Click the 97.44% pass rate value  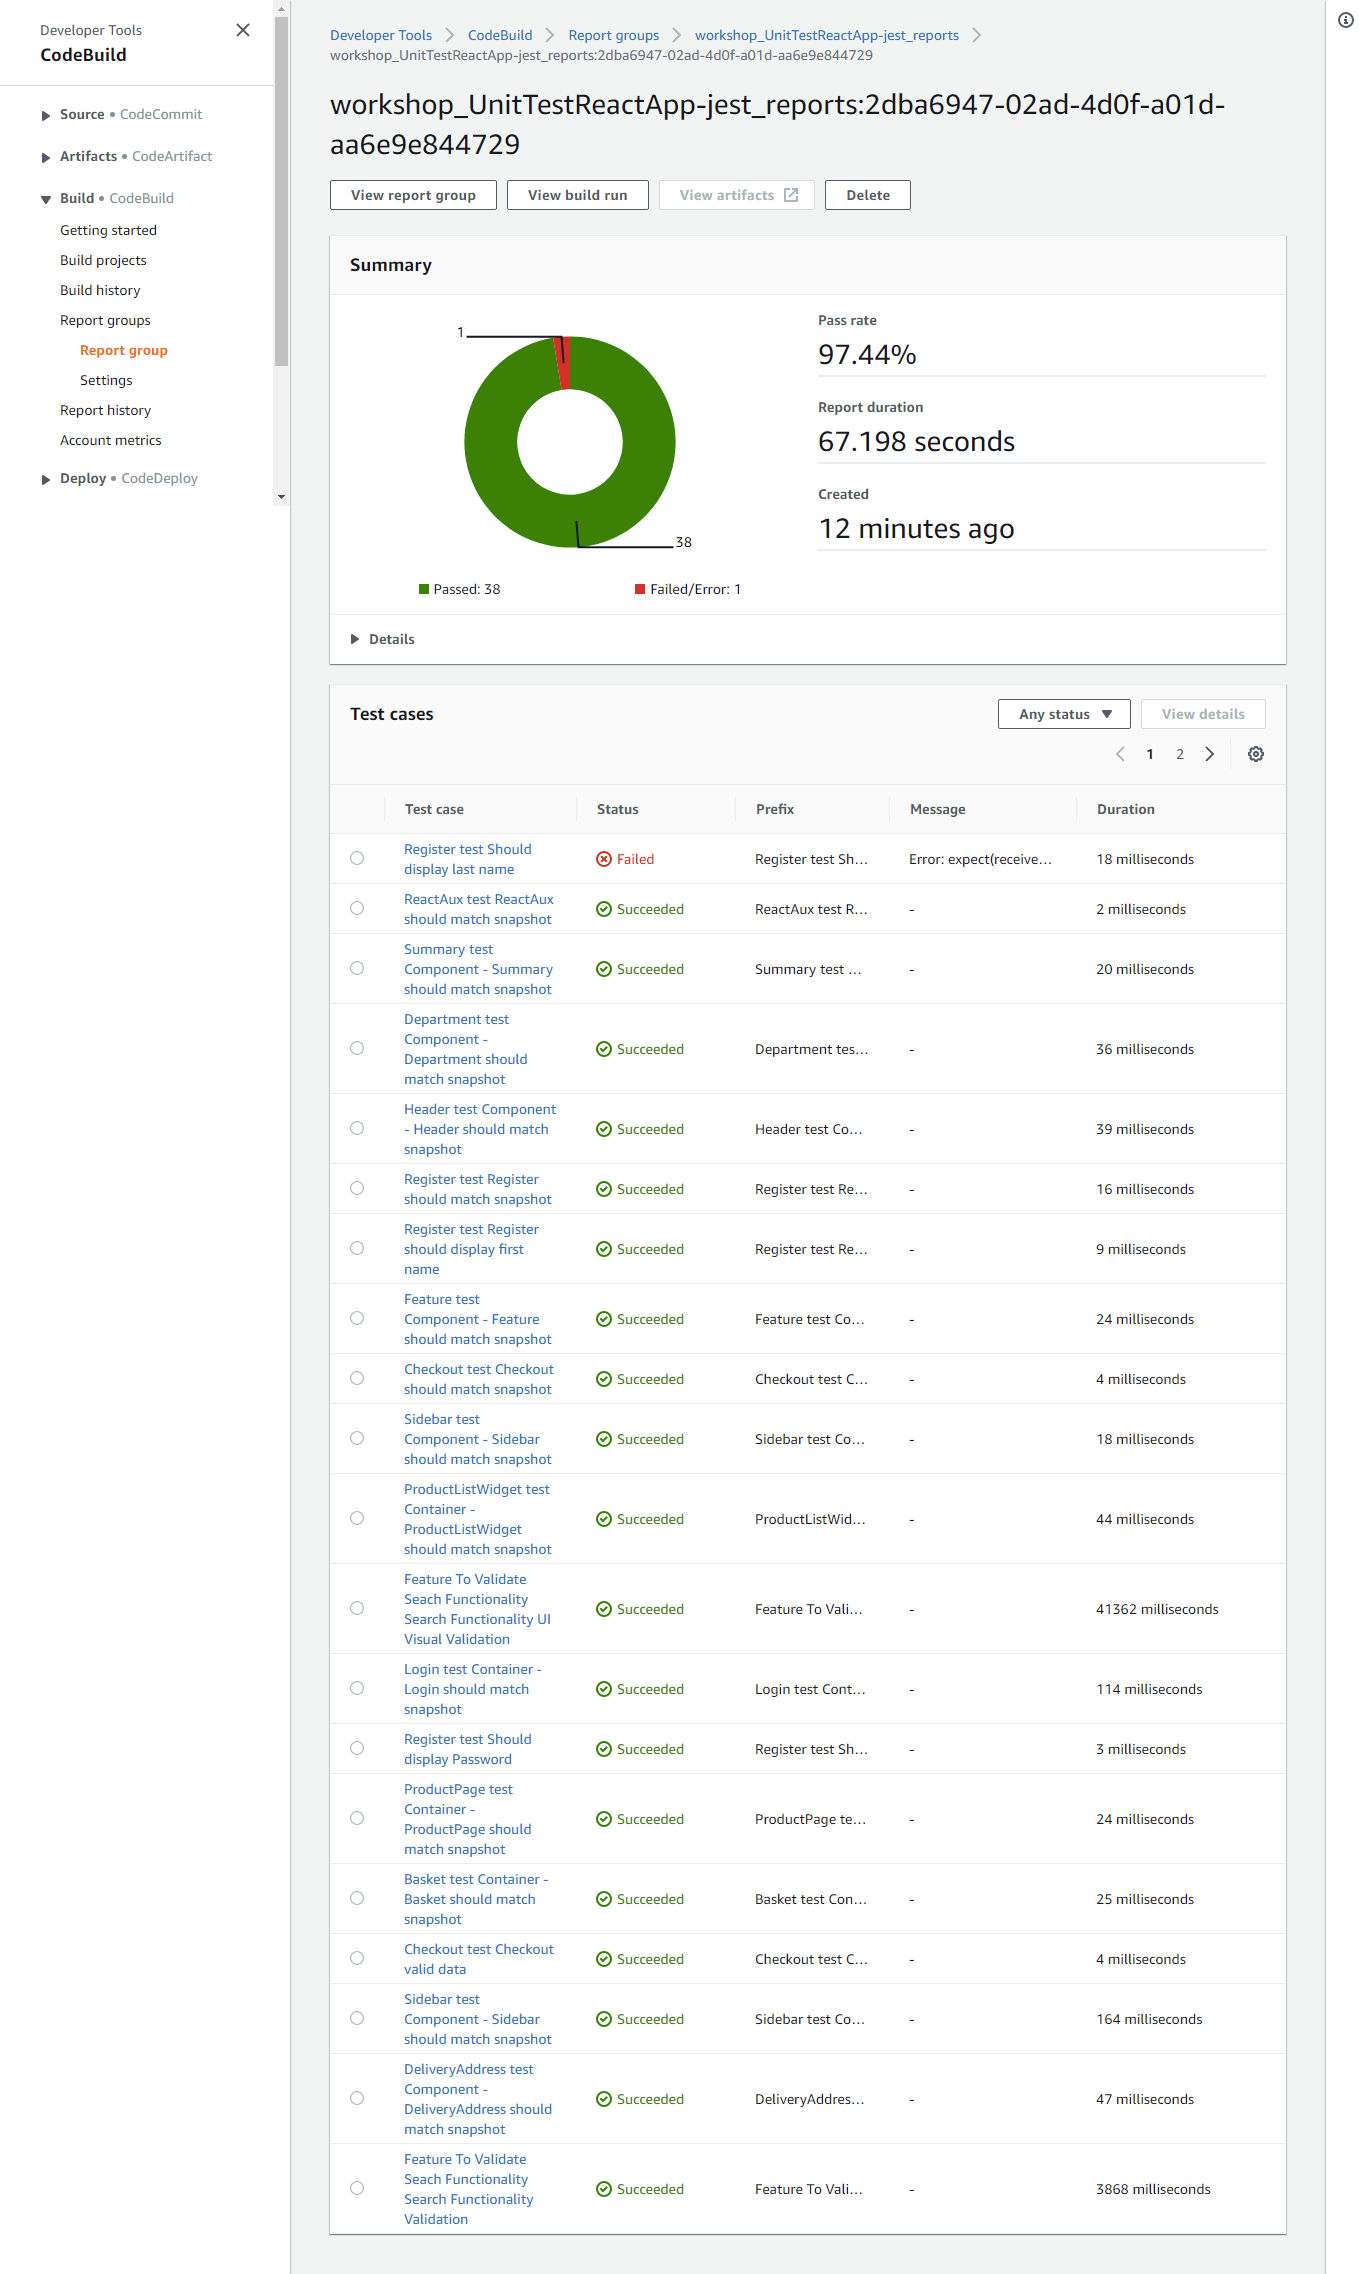coord(867,354)
